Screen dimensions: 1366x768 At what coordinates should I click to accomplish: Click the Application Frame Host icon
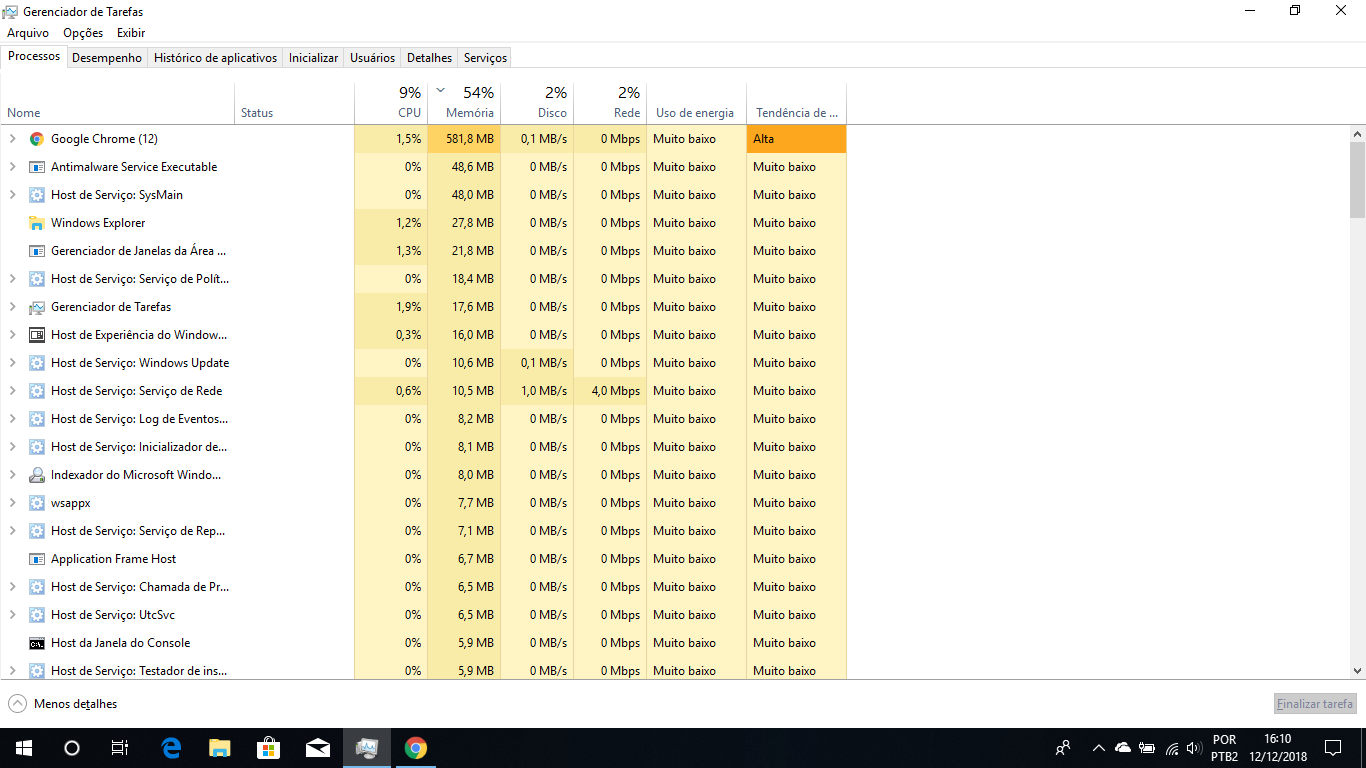pyautogui.click(x=37, y=559)
